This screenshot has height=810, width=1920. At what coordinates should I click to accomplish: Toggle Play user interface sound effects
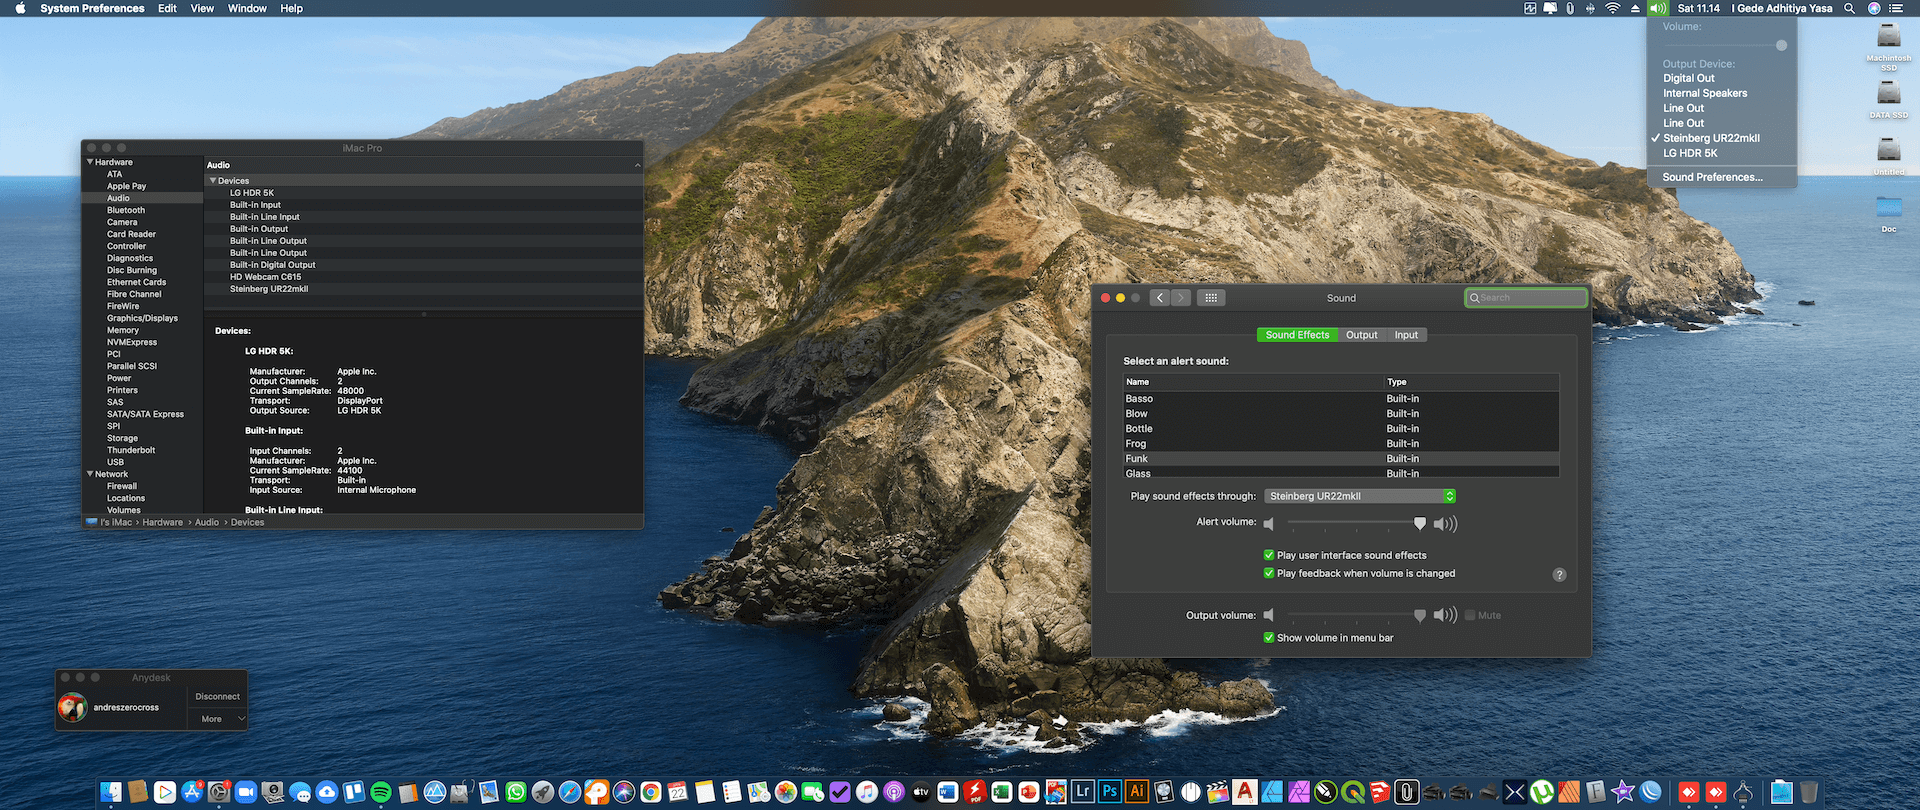click(1269, 555)
